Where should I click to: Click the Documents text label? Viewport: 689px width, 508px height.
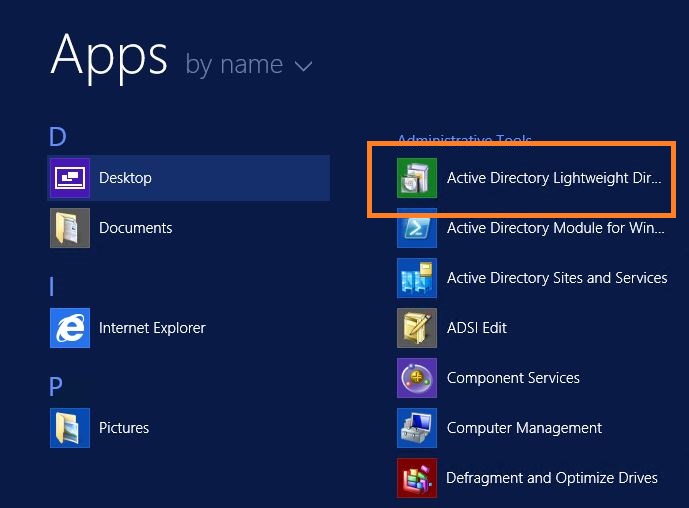(135, 228)
